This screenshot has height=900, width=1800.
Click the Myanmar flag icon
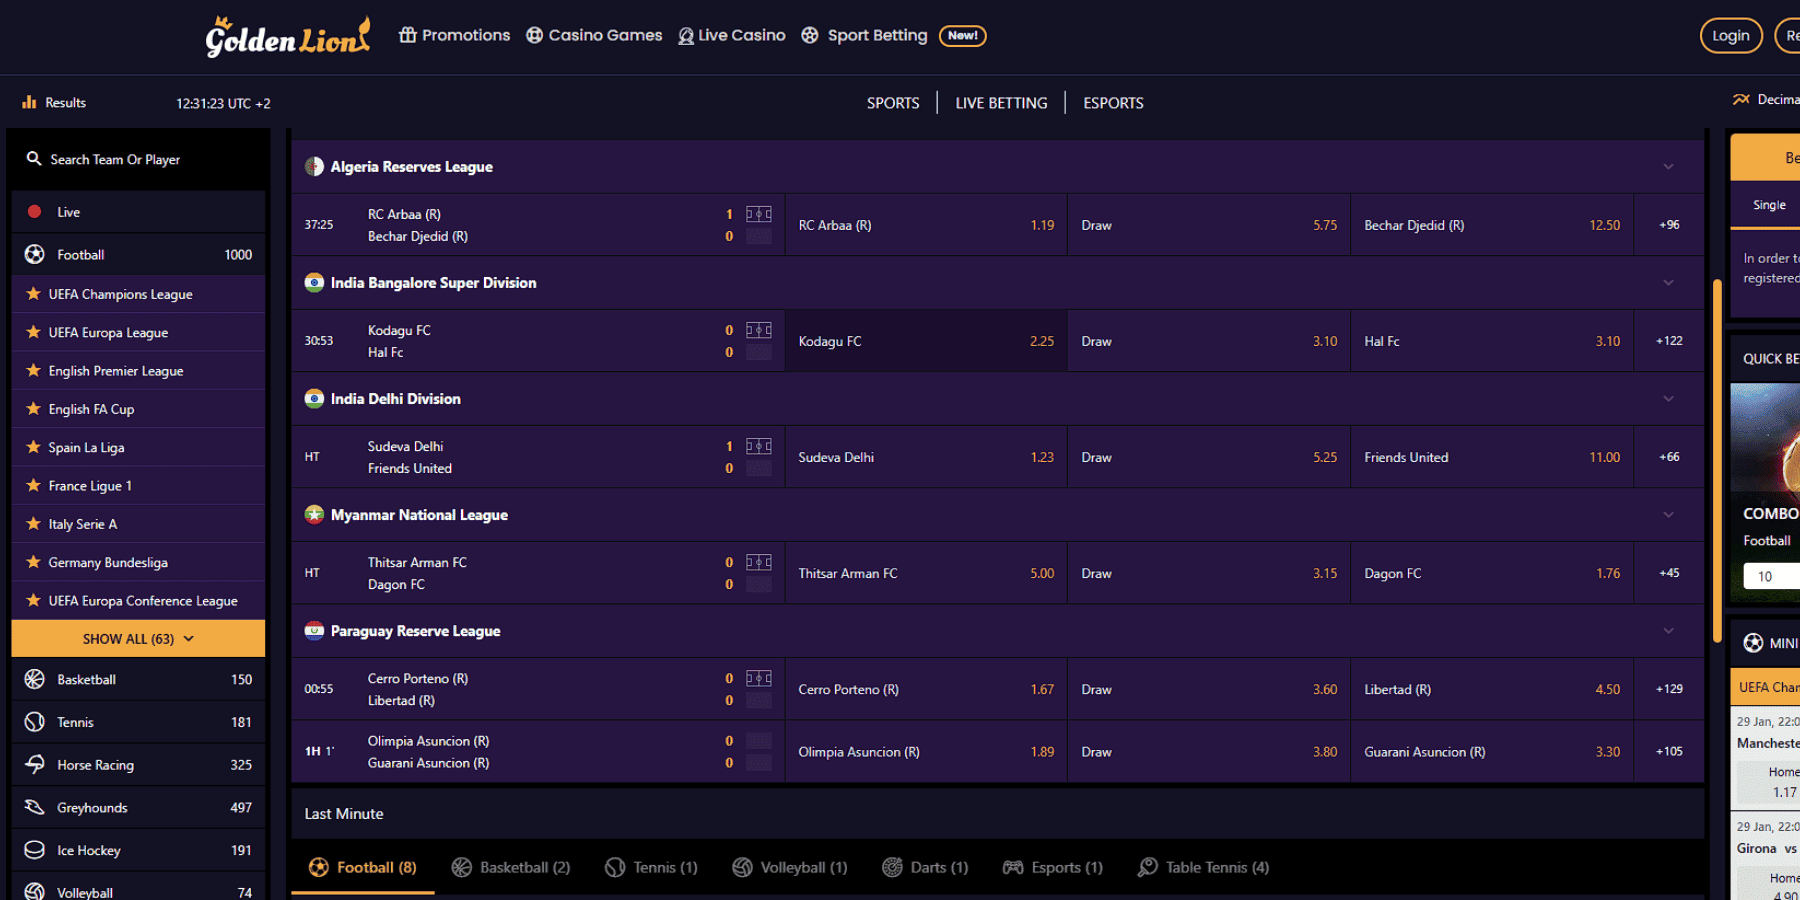(x=314, y=515)
